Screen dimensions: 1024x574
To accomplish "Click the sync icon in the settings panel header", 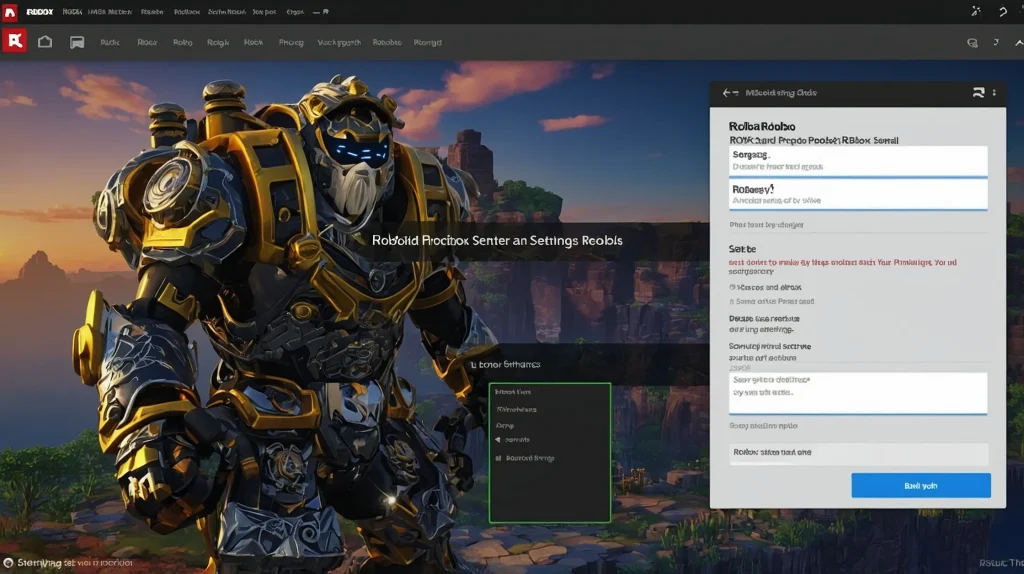I will point(978,93).
